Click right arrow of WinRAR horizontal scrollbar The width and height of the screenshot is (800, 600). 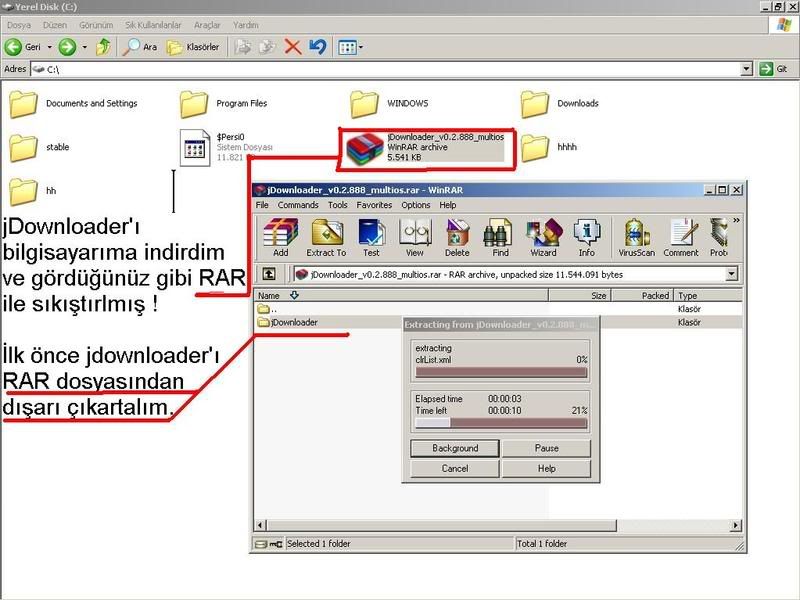[736, 526]
